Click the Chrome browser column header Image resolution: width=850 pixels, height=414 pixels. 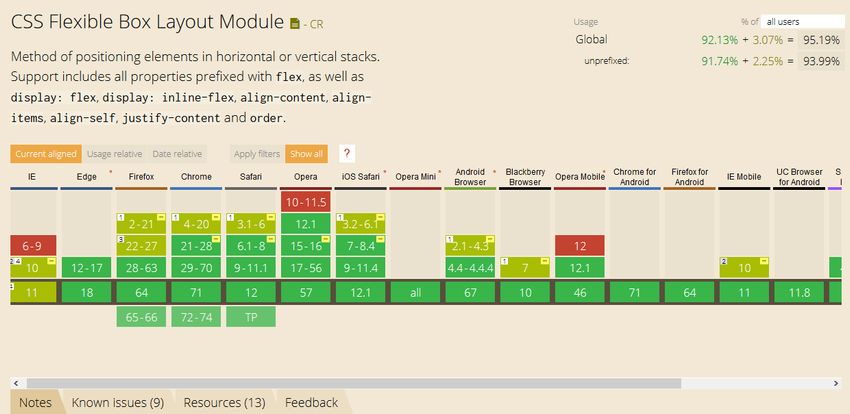pos(196,177)
